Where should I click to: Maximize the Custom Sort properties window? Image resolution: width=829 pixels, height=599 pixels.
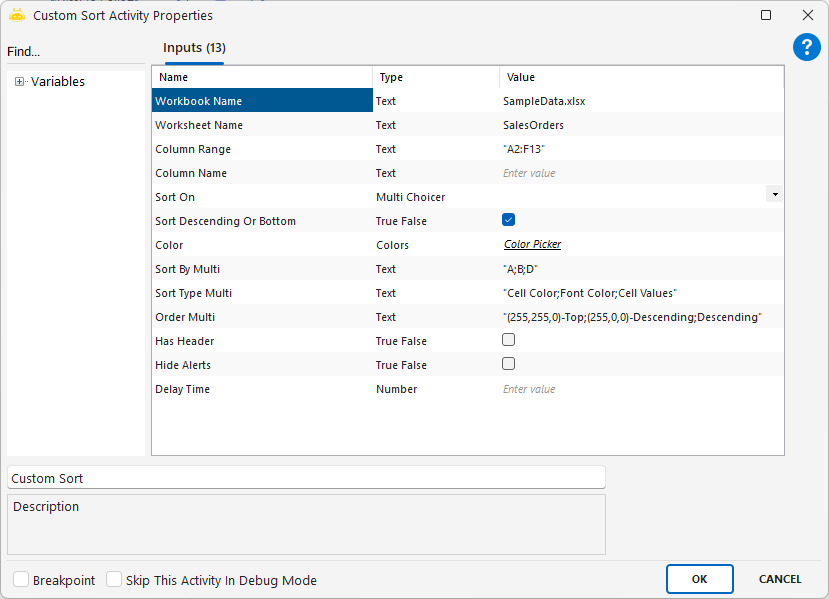[x=766, y=15]
